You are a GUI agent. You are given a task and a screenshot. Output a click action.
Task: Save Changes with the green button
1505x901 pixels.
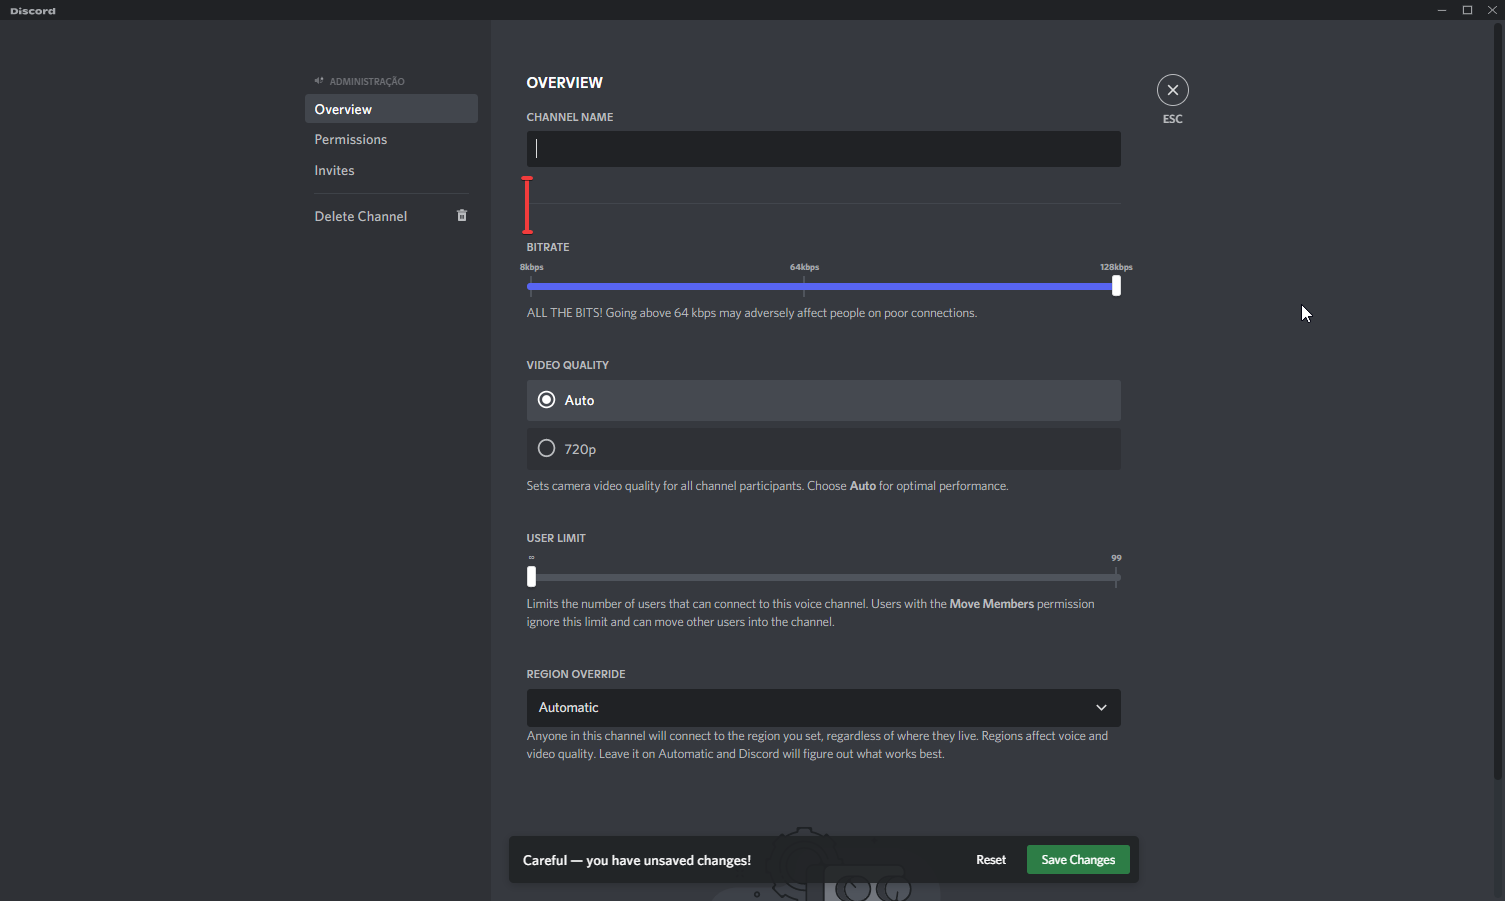(1077, 859)
